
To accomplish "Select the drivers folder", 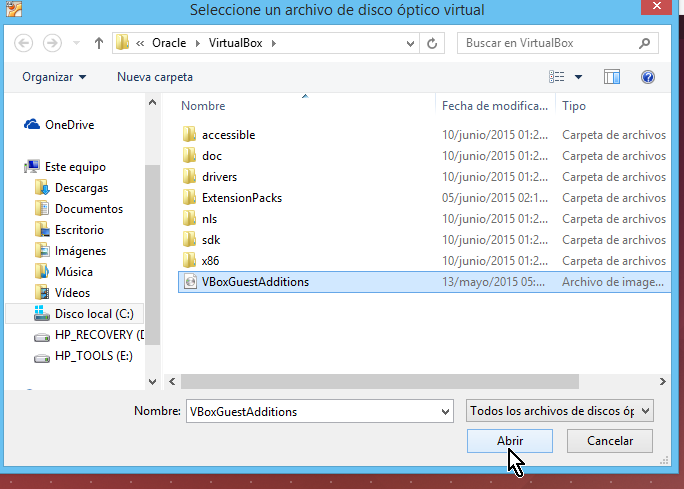I will click(x=210, y=177).
